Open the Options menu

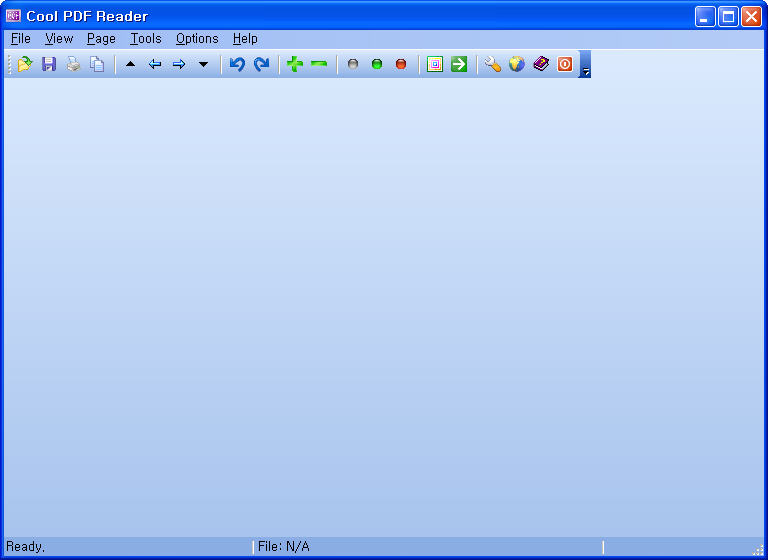[197, 39]
